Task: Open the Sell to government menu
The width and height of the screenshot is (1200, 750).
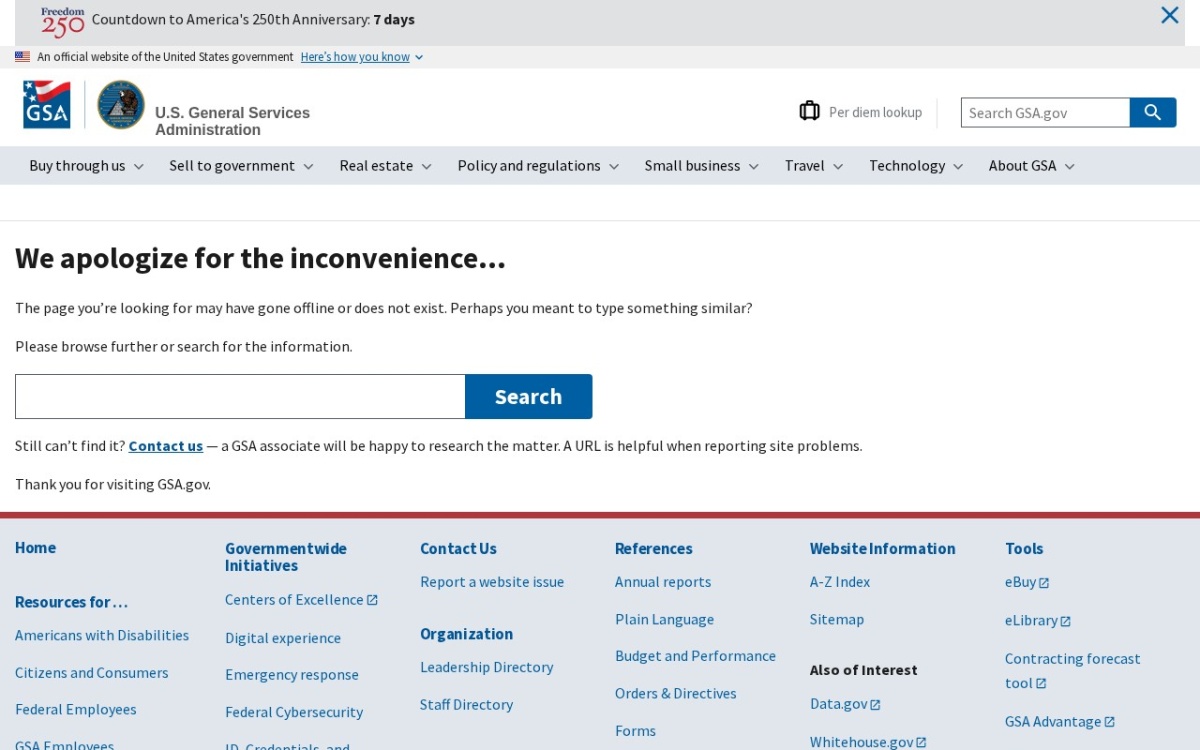Action: (x=241, y=166)
